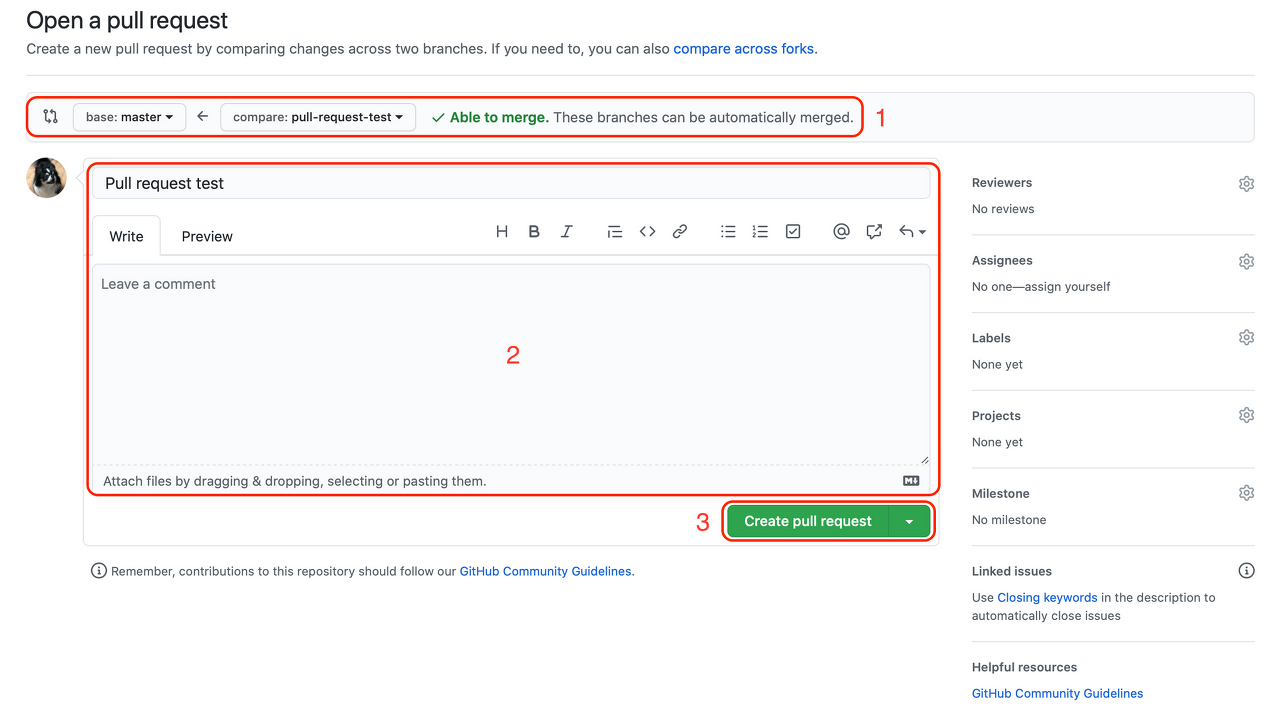Click the assign yourself link

(1066, 286)
